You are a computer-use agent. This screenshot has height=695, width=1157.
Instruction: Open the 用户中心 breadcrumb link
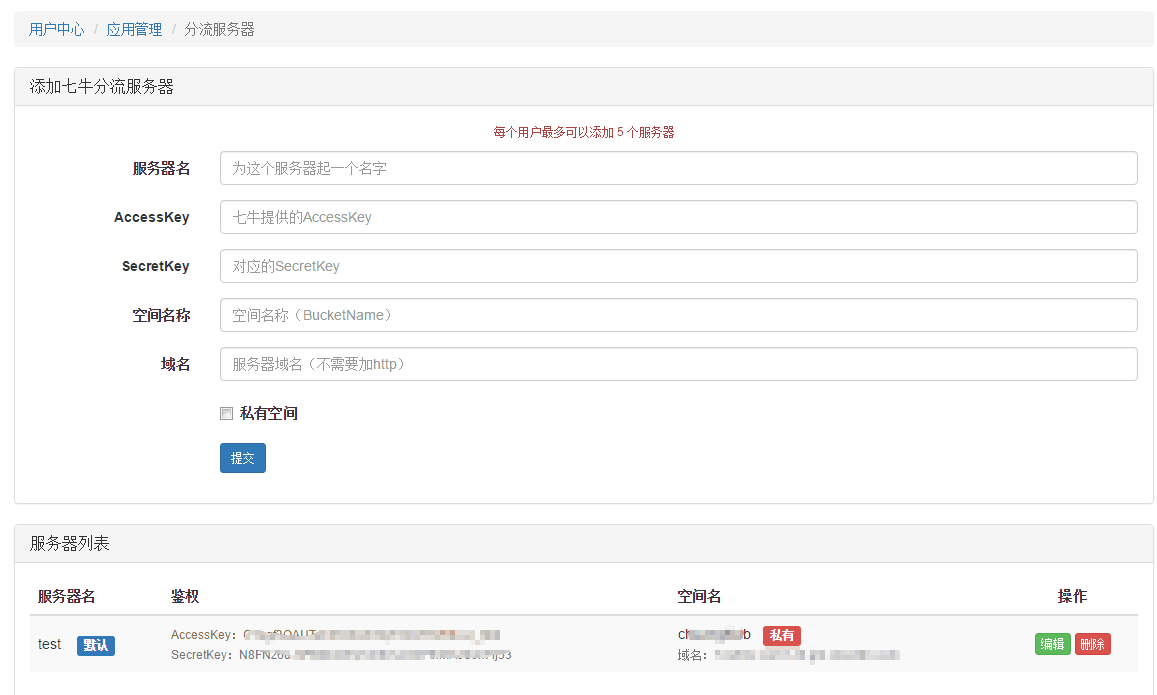tap(56, 30)
